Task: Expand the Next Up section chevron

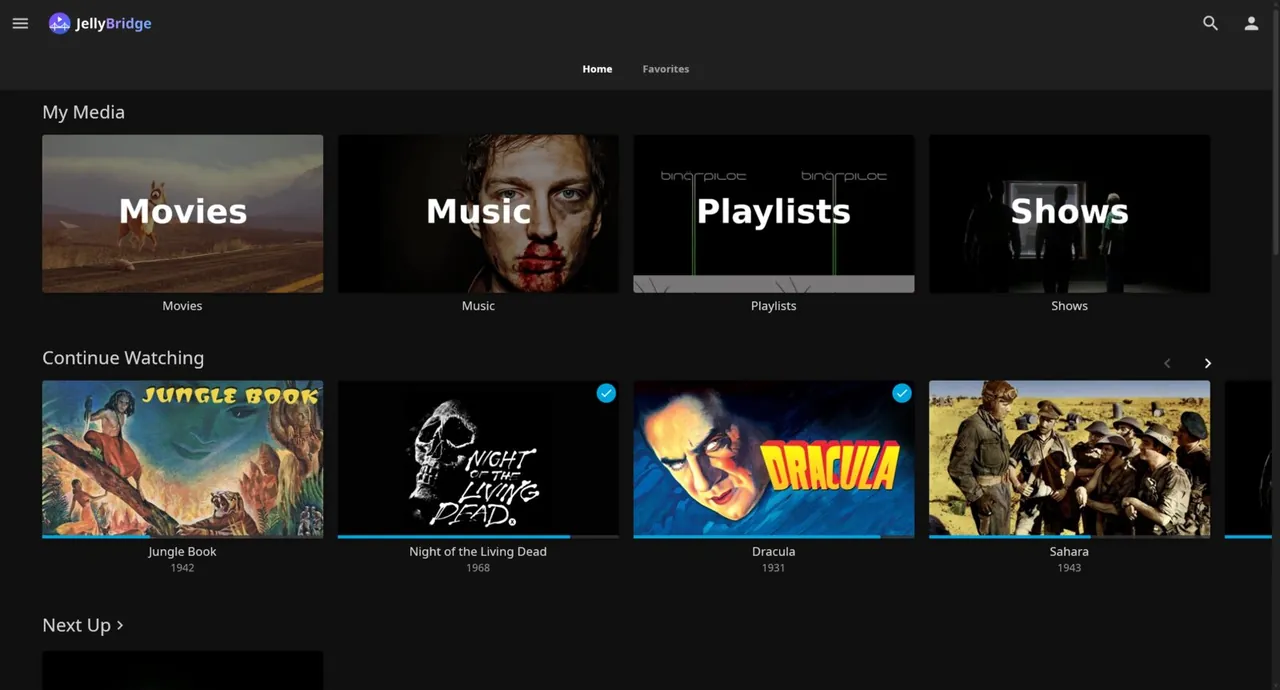Action: [x=120, y=625]
